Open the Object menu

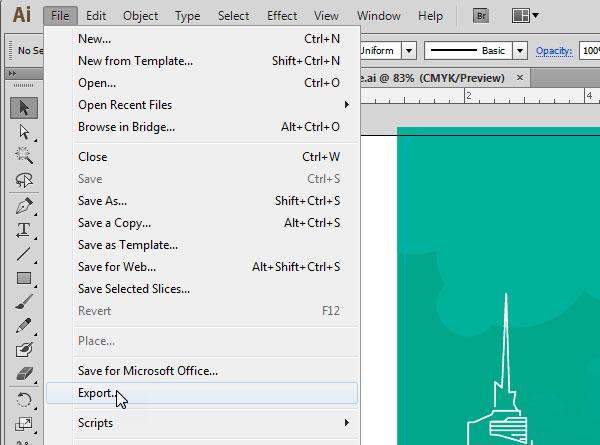point(140,16)
